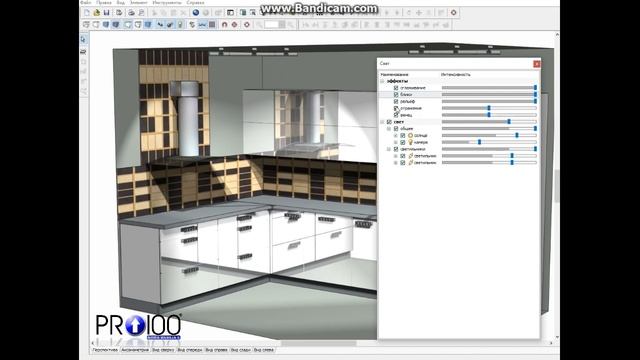Disable the камера light checkbox
640x360 pixels.
coord(403,142)
